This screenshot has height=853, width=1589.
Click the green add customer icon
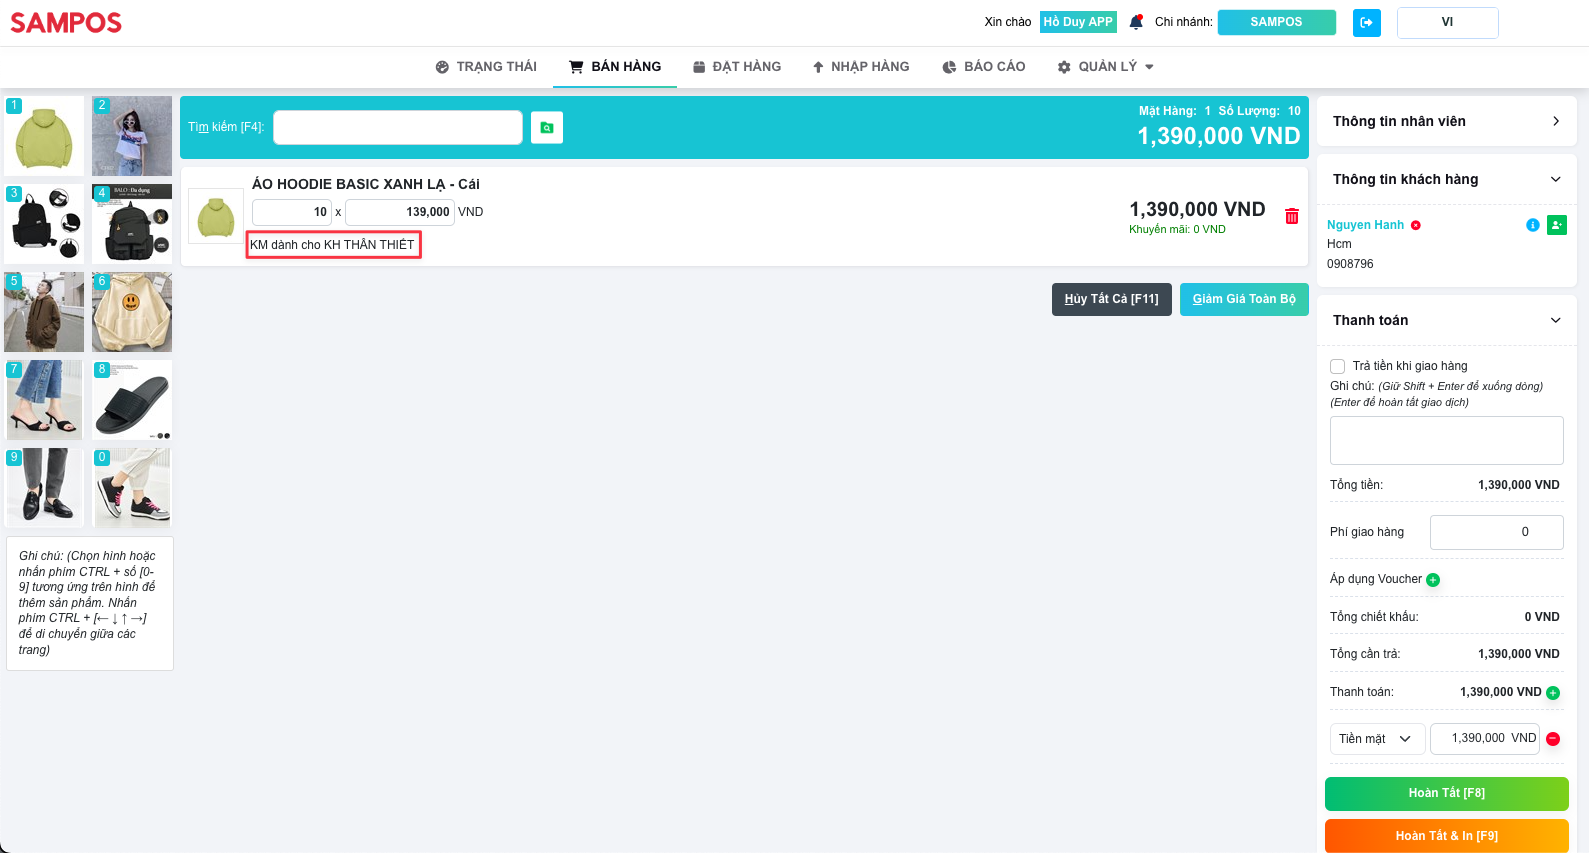pyautogui.click(x=1557, y=225)
